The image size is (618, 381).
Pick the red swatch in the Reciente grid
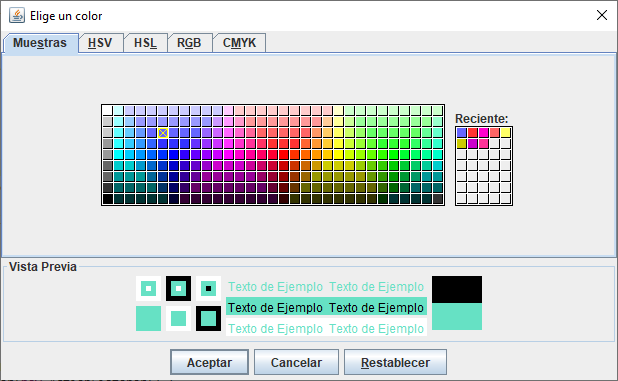tap(473, 133)
